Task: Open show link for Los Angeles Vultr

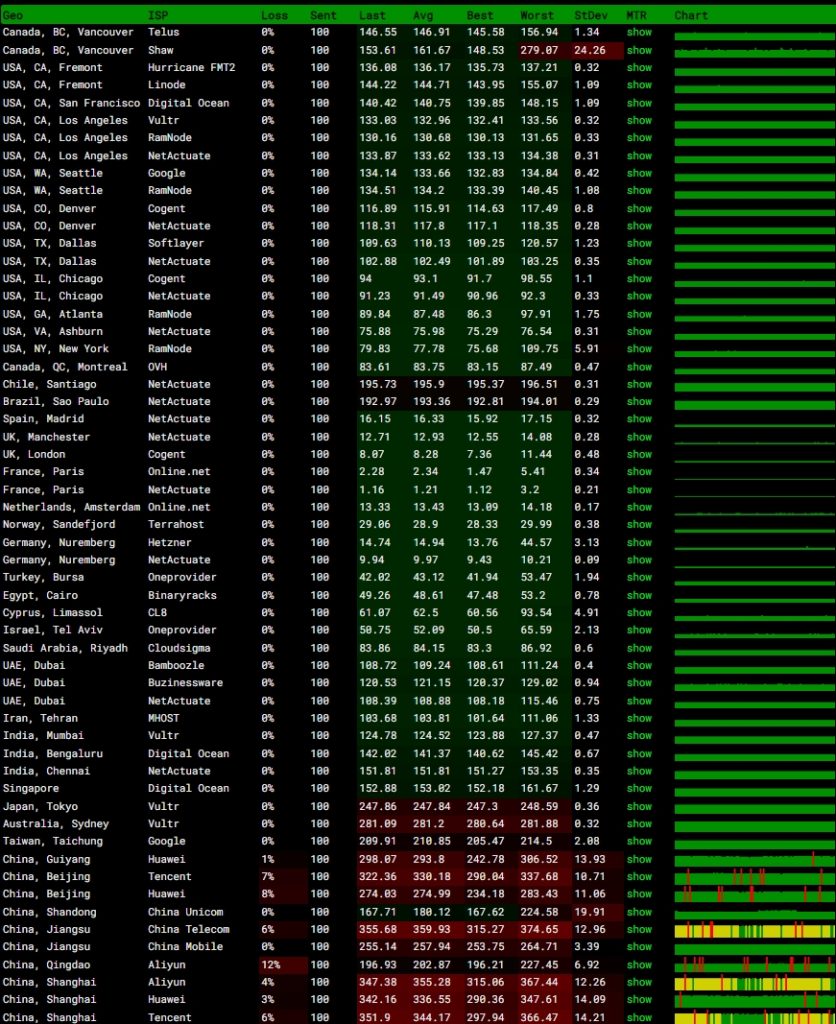Action: click(x=639, y=120)
